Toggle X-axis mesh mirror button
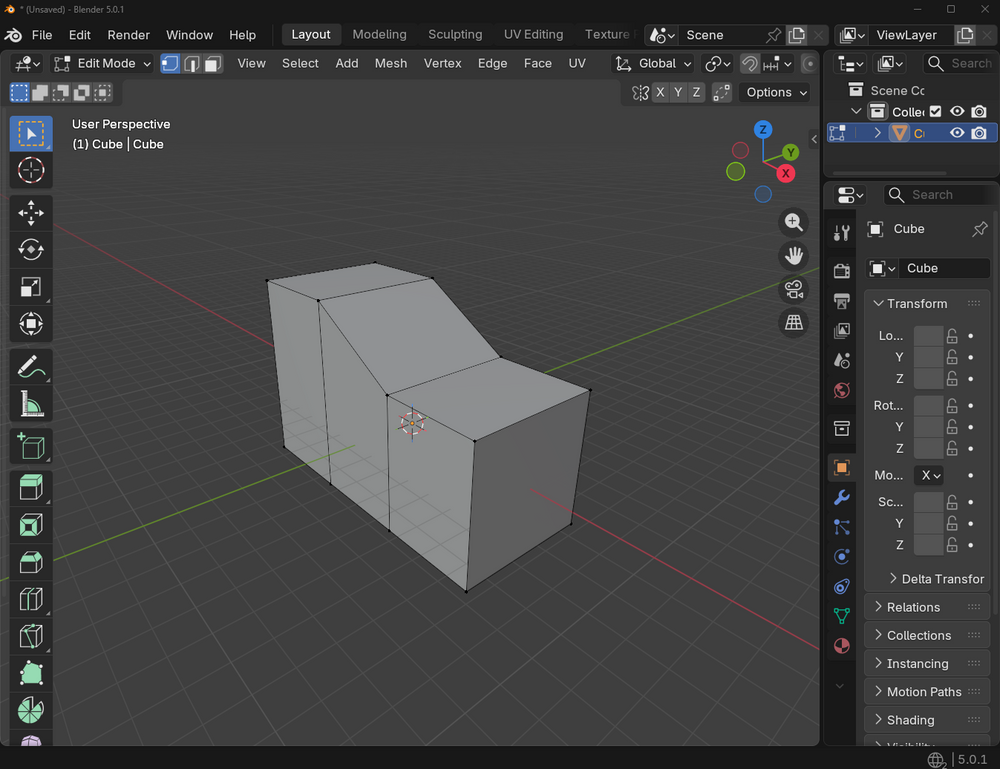 (660, 92)
